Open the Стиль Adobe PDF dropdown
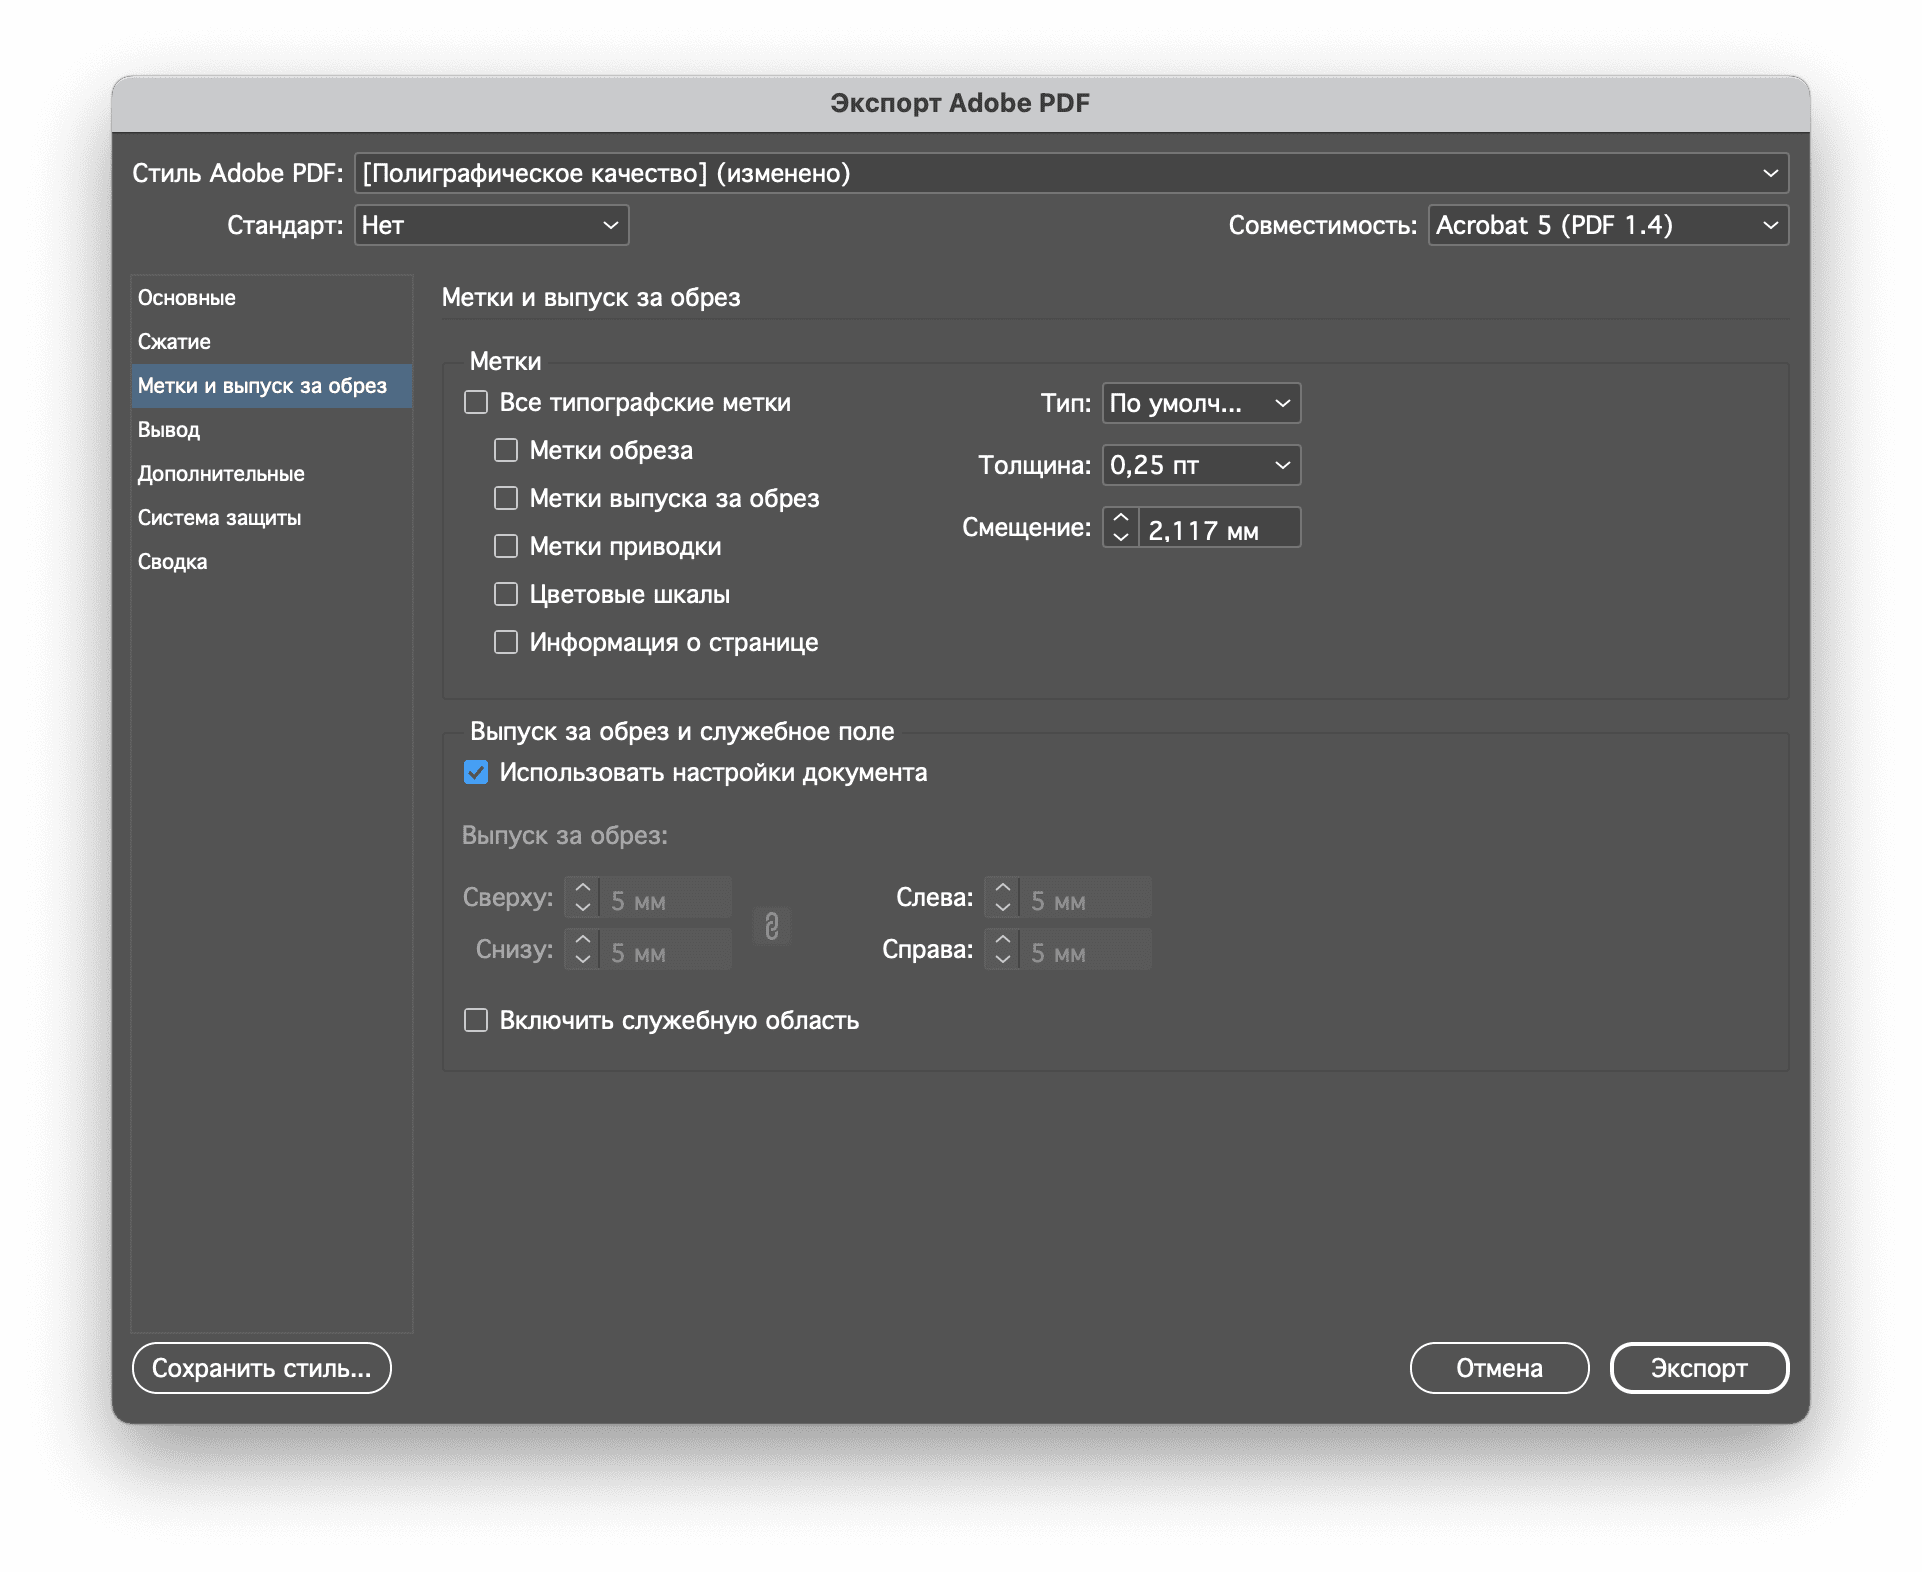The image size is (1922, 1572). point(1071,173)
